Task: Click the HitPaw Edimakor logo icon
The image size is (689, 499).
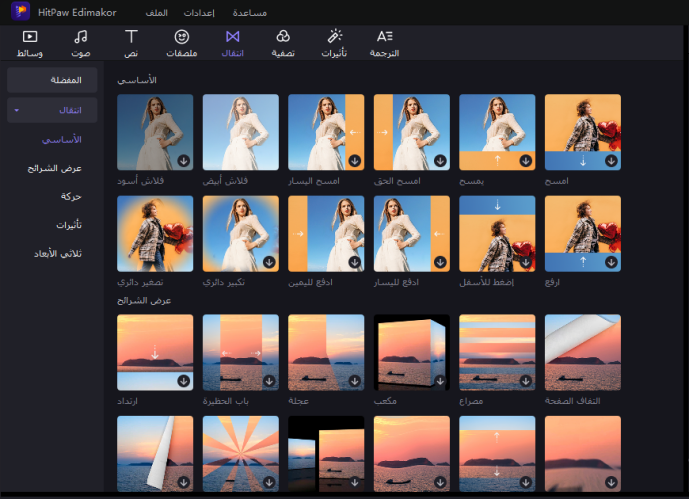Action: pos(20,11)
